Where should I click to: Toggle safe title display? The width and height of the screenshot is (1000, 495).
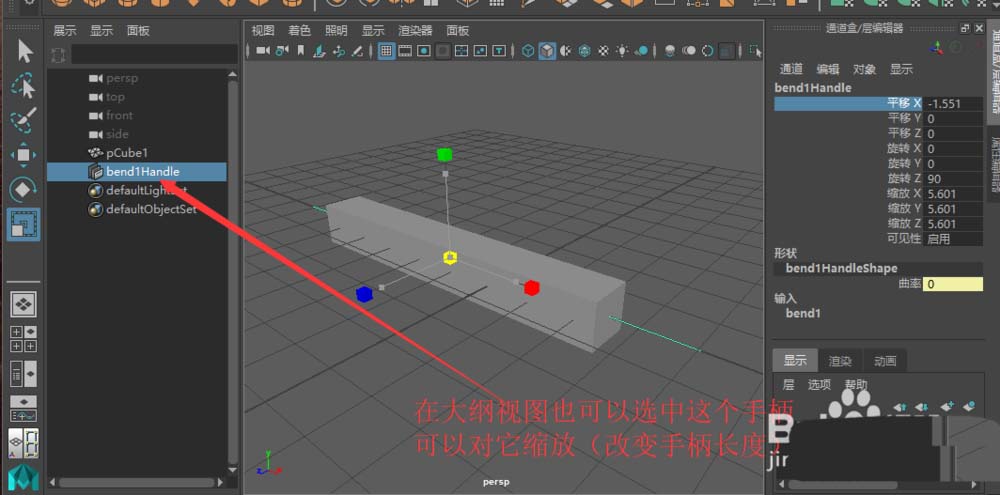500,50
